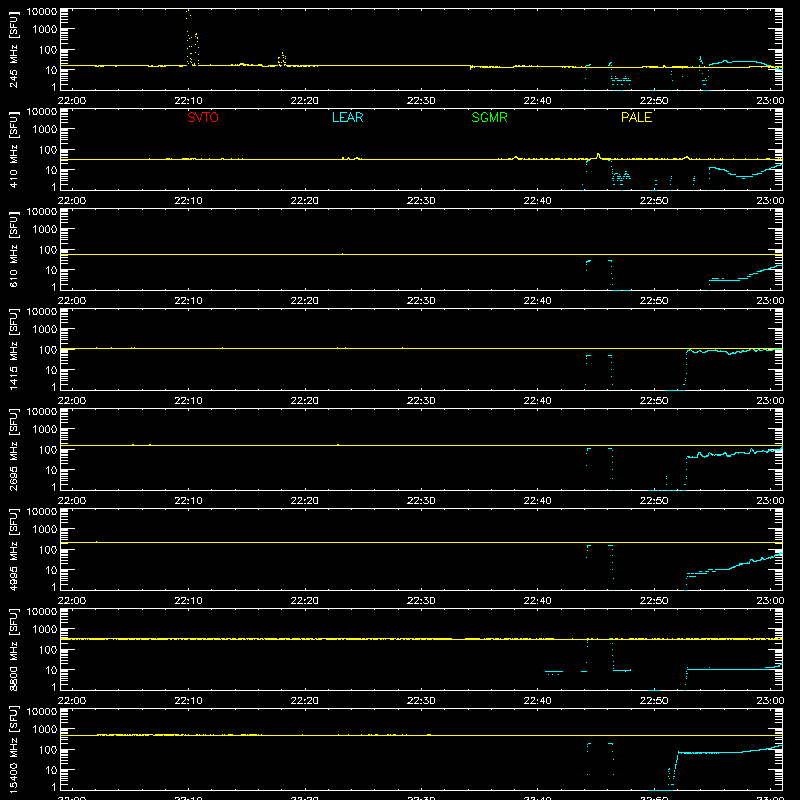Click the 100 value on 15400 MHz axis
Viewport: 800px width, 800px height.
(x=48, y=750)
